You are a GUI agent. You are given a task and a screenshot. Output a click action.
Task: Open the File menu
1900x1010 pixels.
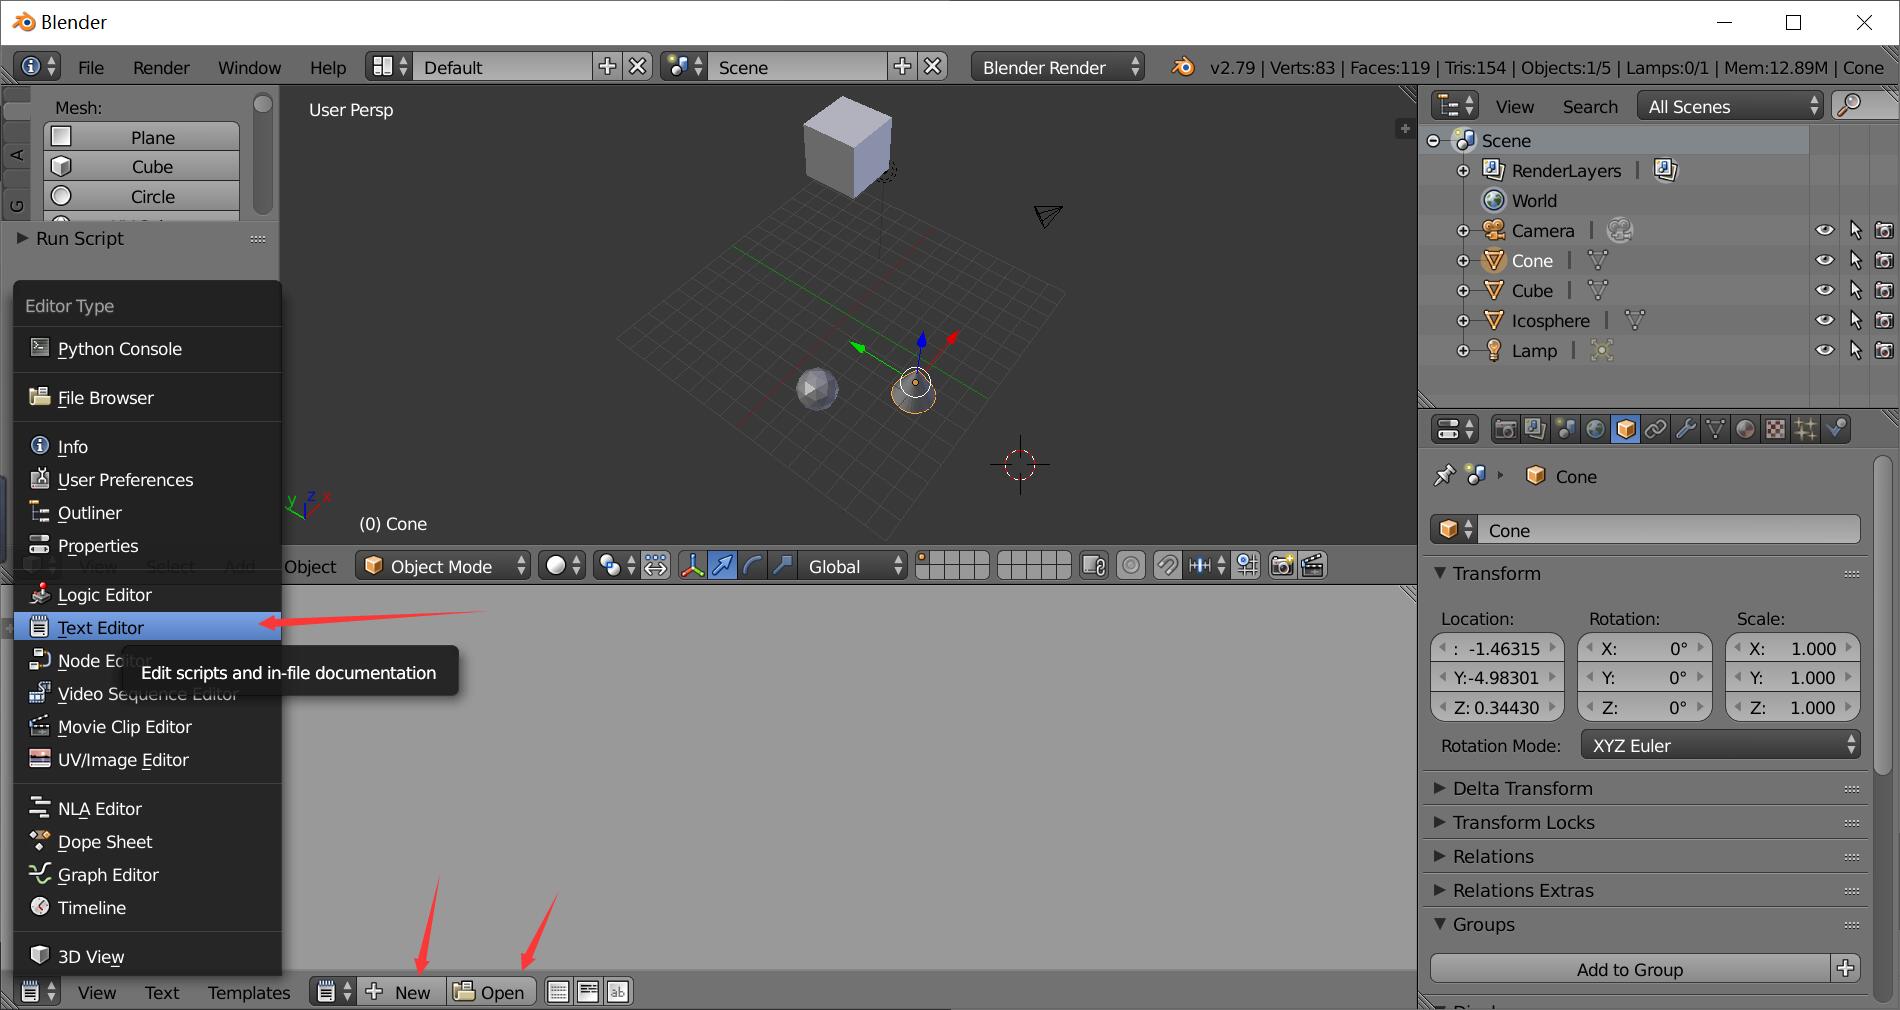(x=91, y=67)
